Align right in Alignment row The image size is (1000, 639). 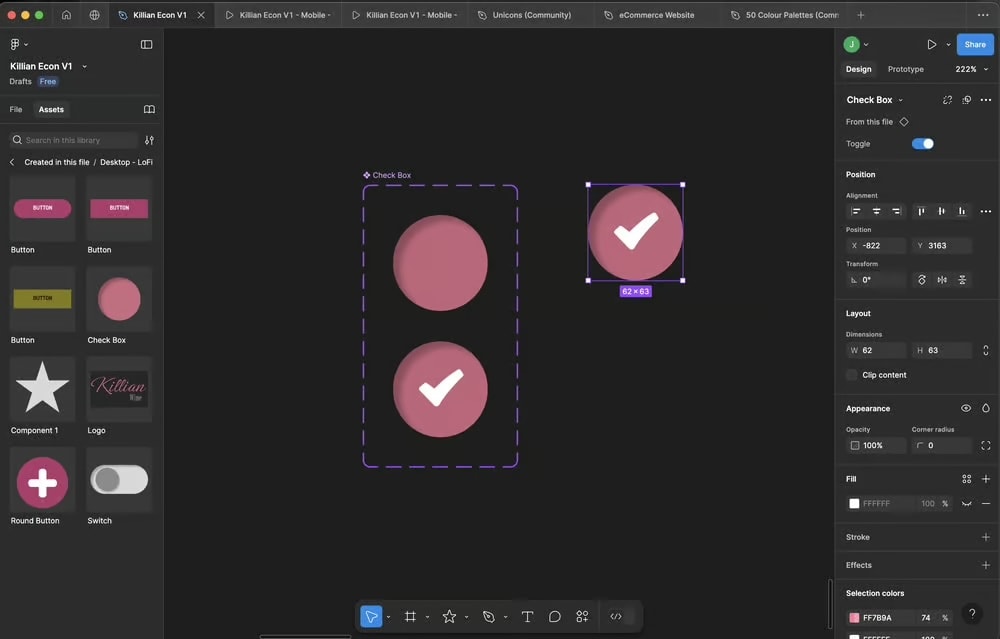896,211
